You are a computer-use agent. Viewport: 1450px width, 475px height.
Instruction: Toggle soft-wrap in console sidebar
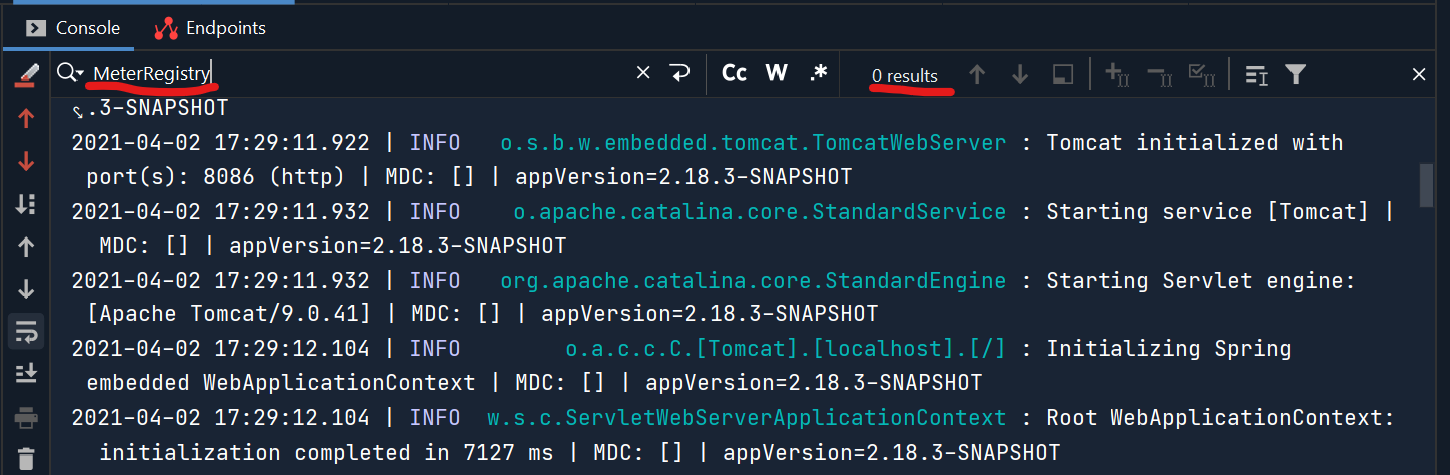26,330
